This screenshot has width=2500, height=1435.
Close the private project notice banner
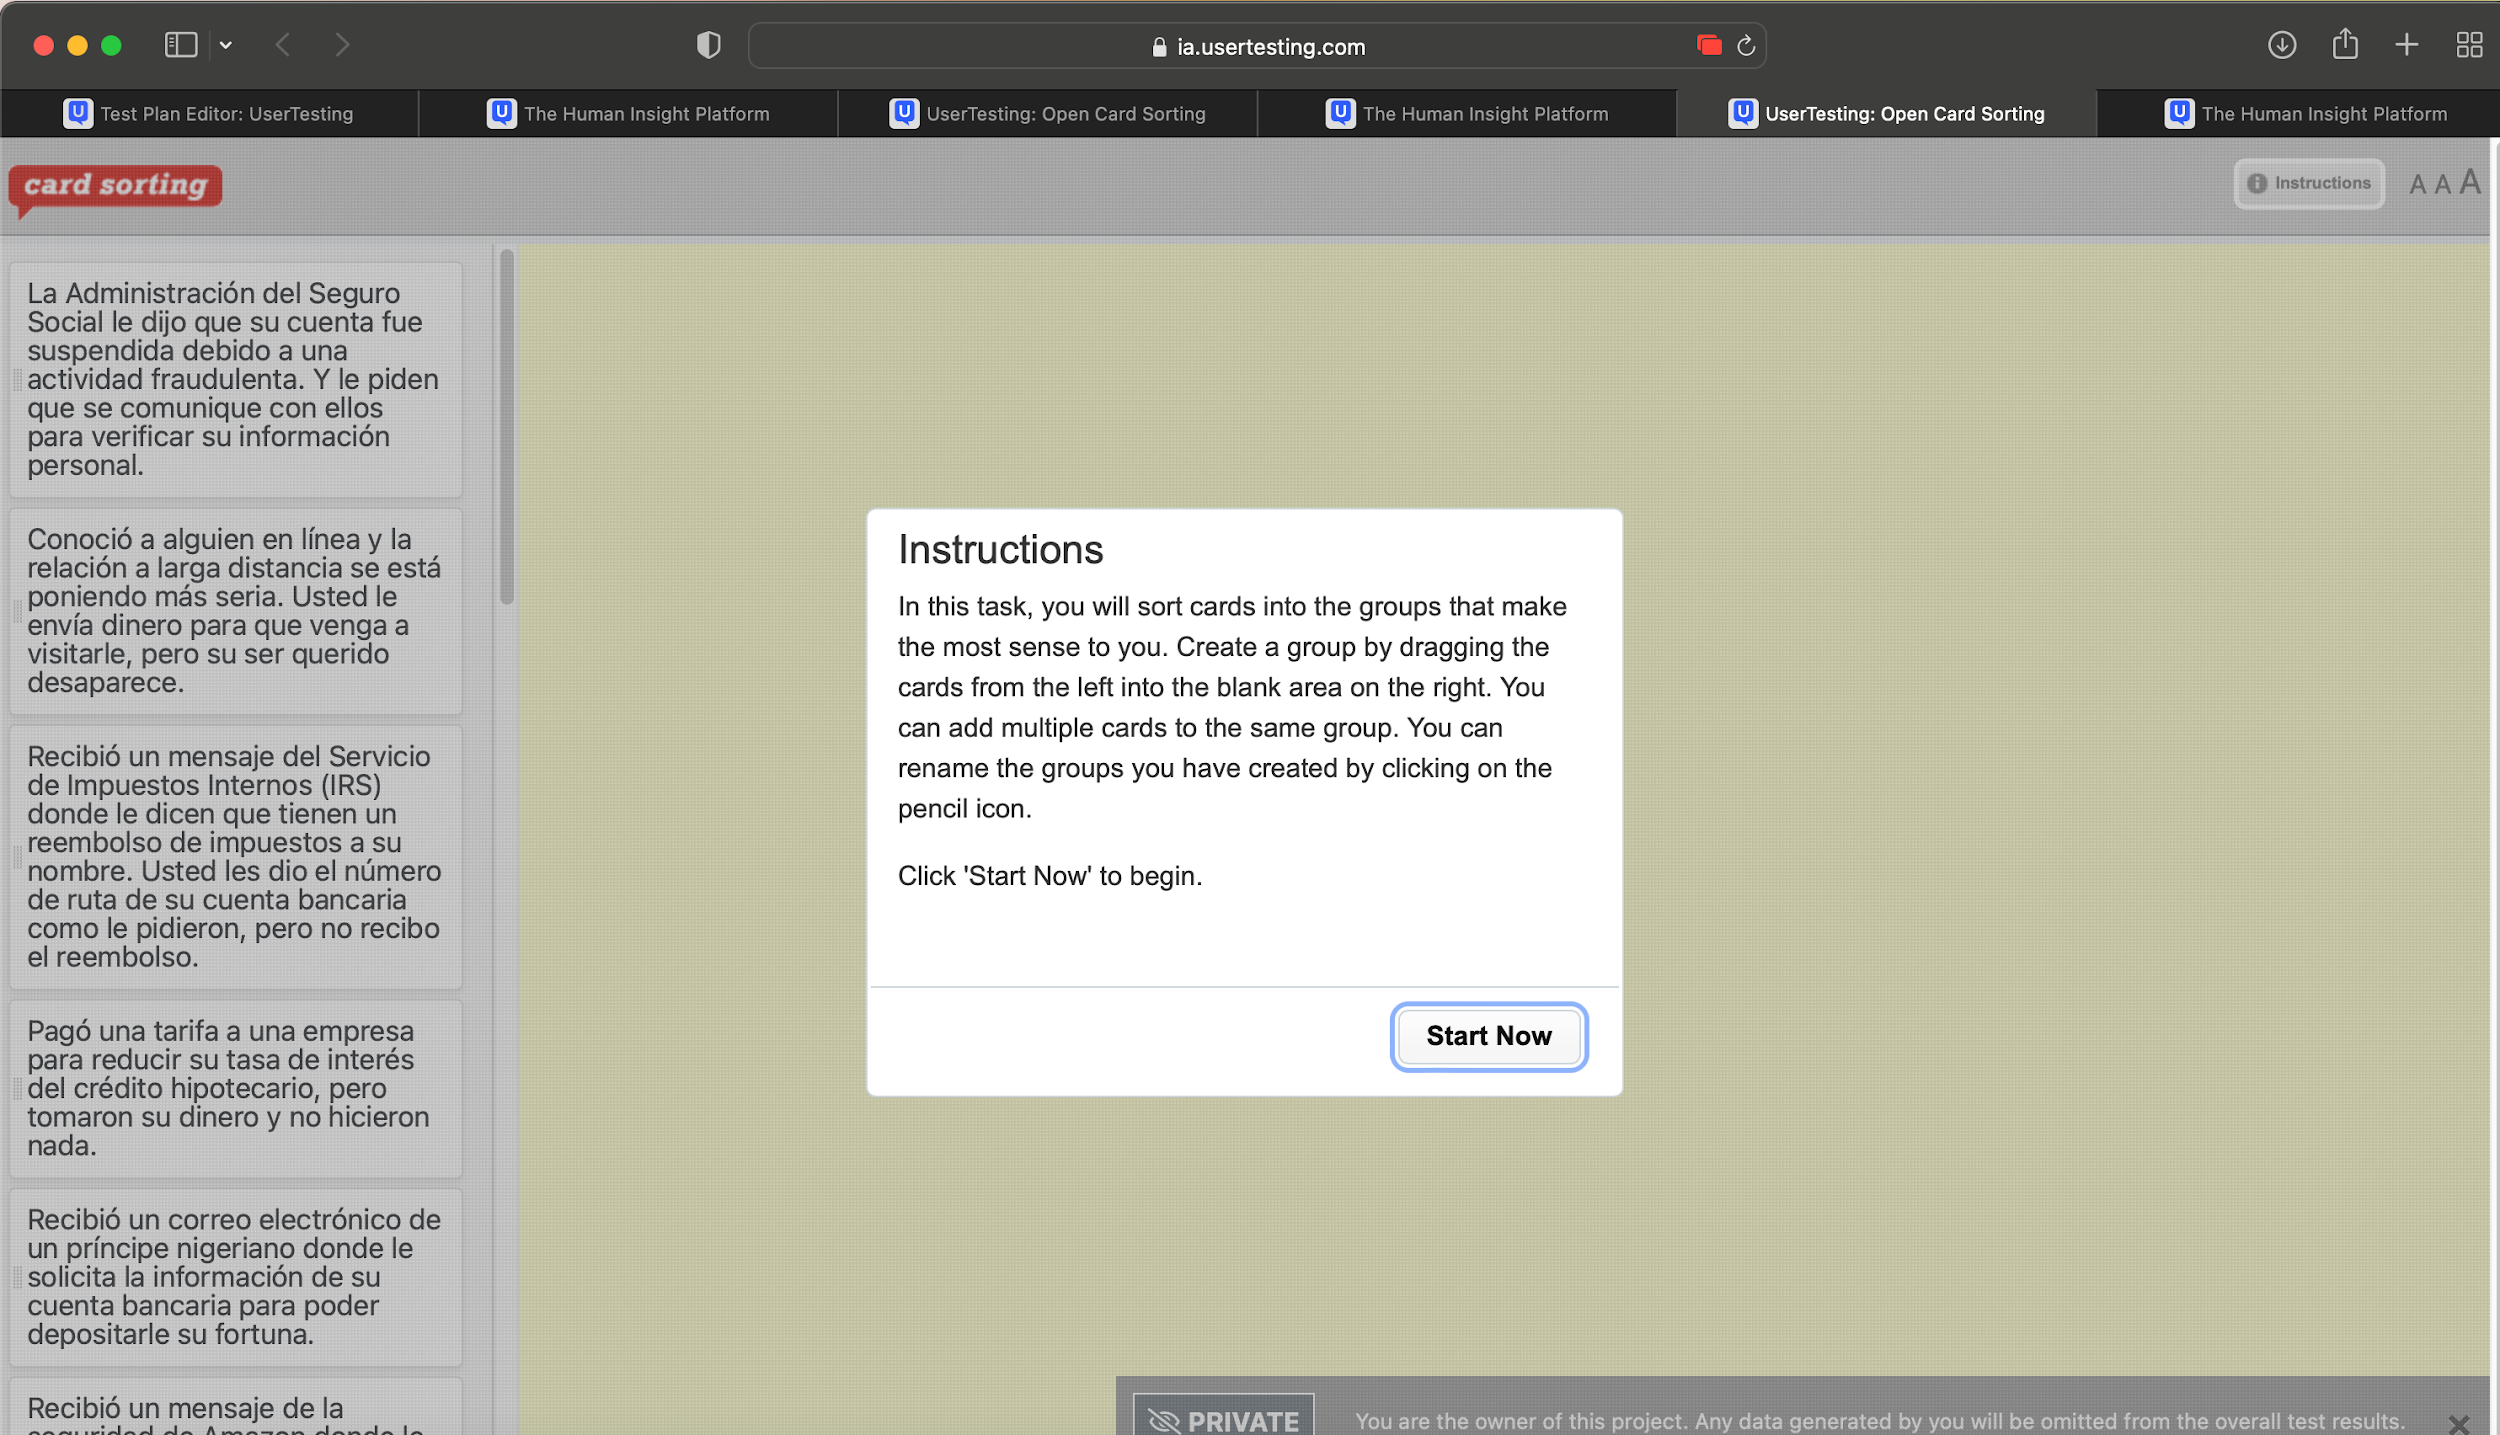click(x=2458, y=1422)
